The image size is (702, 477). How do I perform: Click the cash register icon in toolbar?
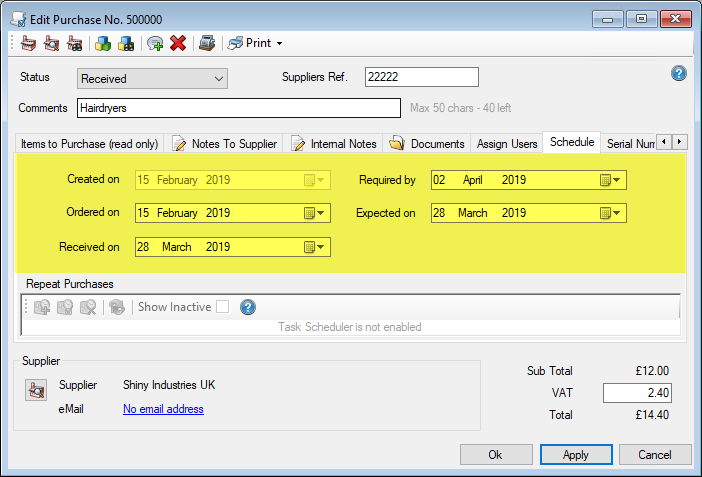pos(207,43)
